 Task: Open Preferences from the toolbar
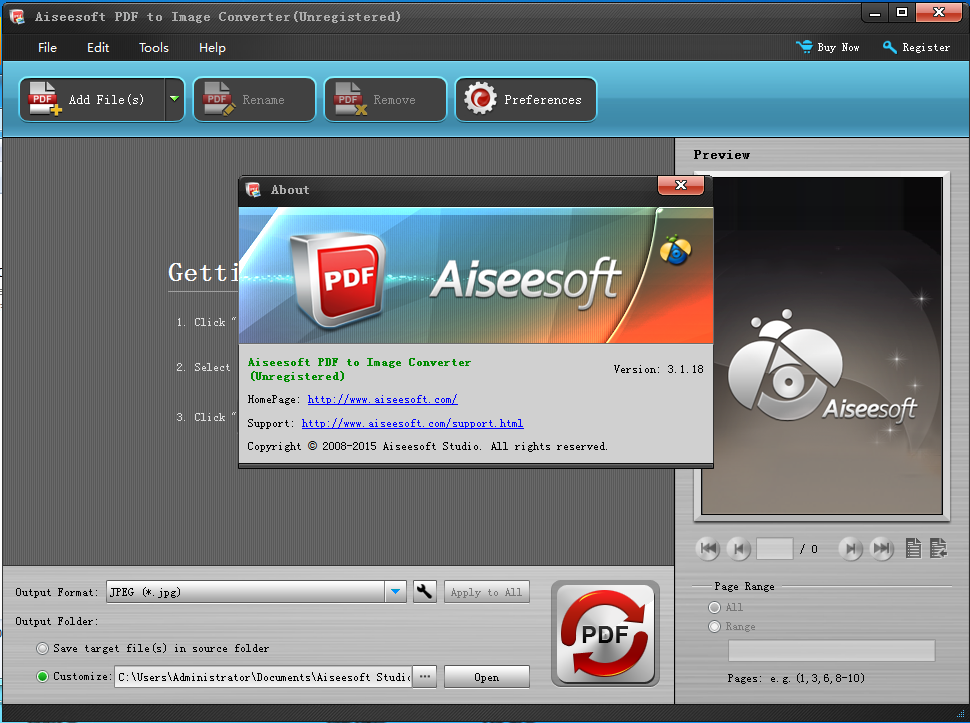coord(526,100)
